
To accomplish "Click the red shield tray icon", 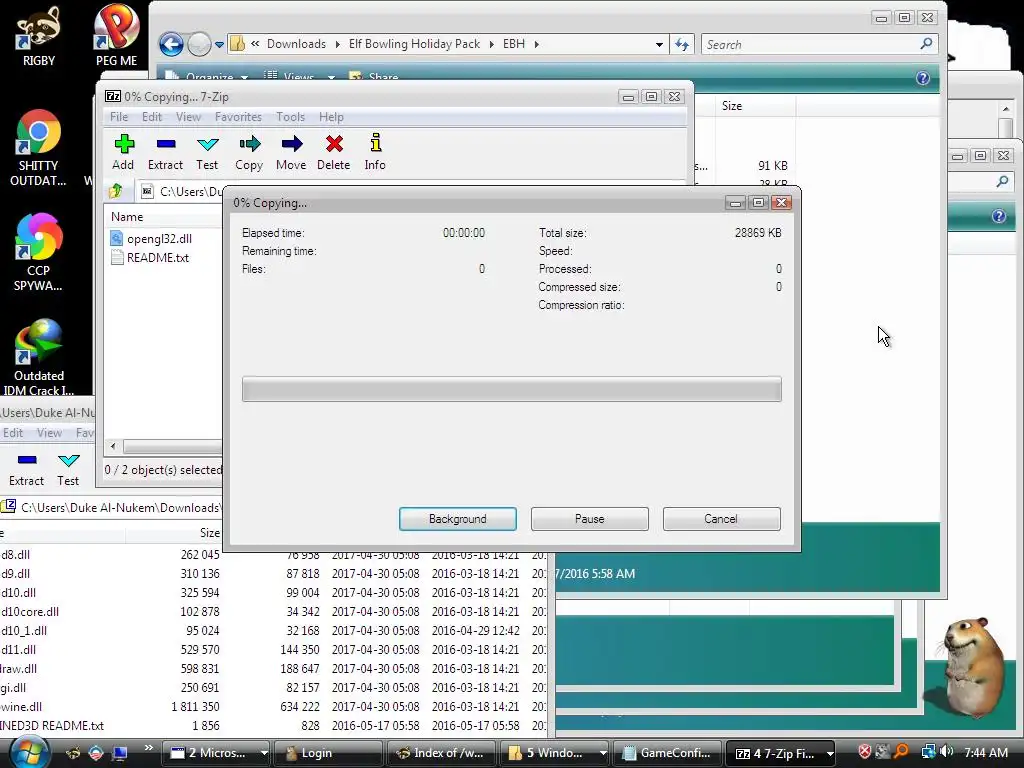I will 865,752.
